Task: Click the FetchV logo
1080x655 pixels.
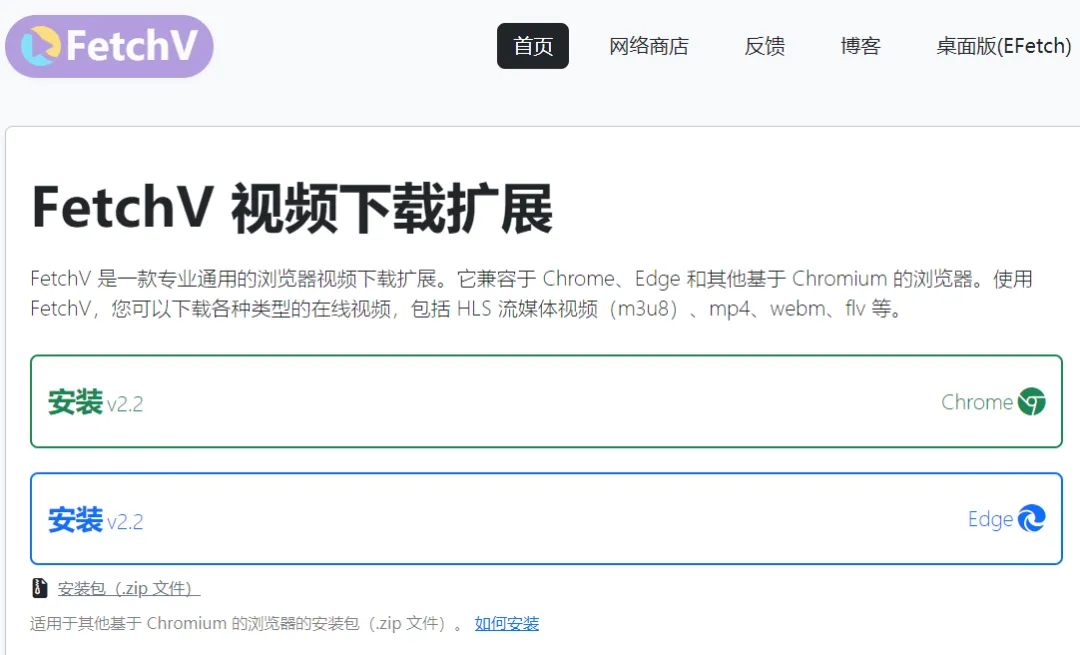Action: click(110, 46)
